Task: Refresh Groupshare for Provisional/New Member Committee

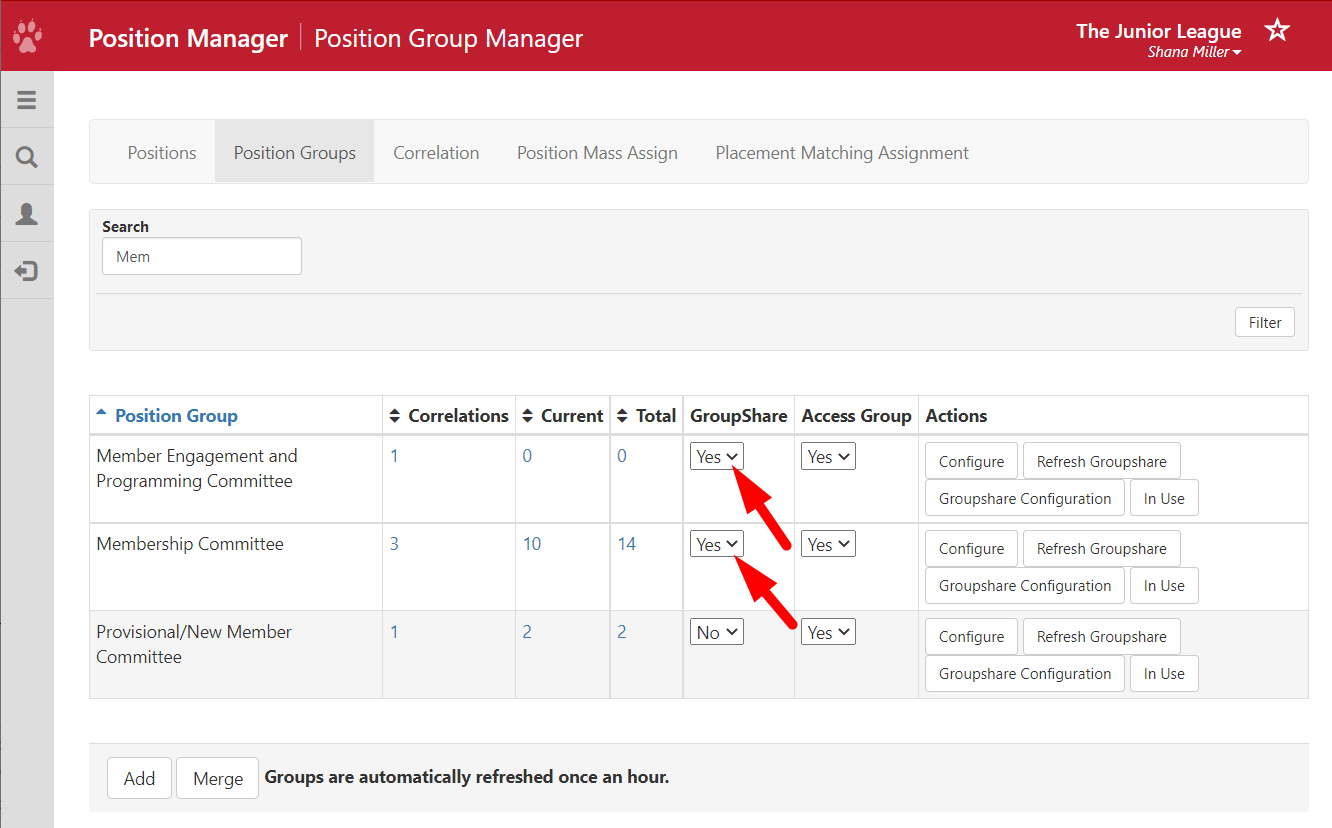Action: 1101,636
